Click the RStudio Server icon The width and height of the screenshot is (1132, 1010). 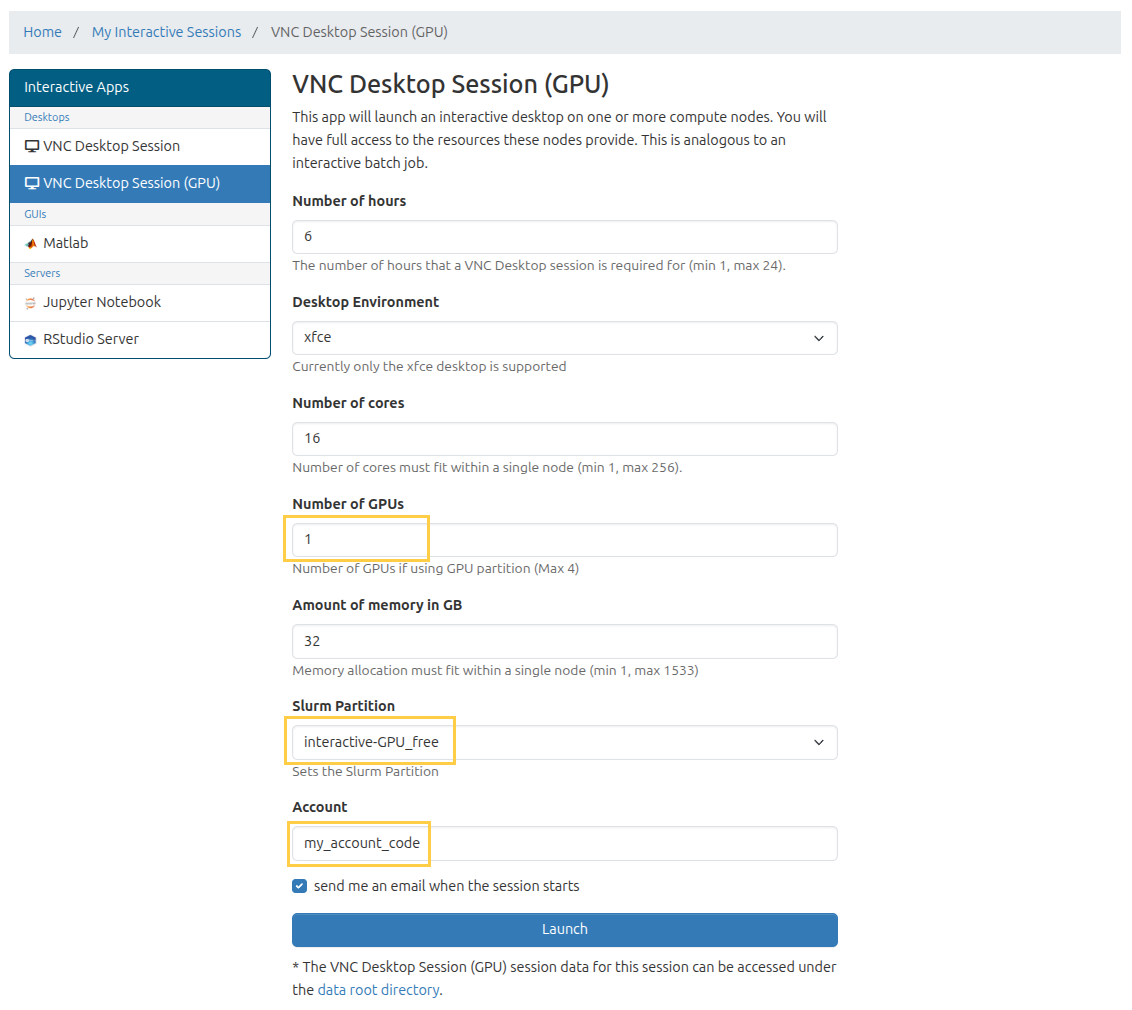point(31,340)
